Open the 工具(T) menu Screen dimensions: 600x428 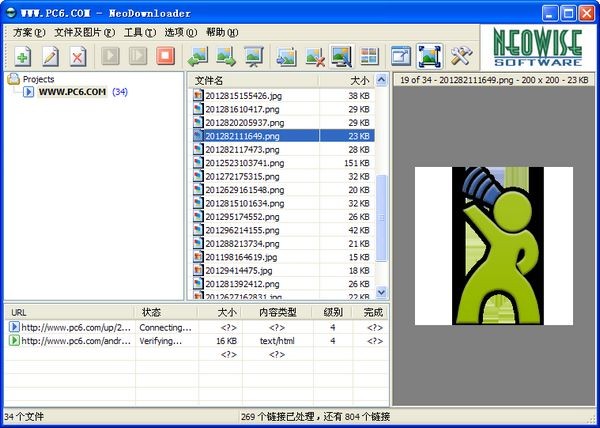tap(140, 33)
